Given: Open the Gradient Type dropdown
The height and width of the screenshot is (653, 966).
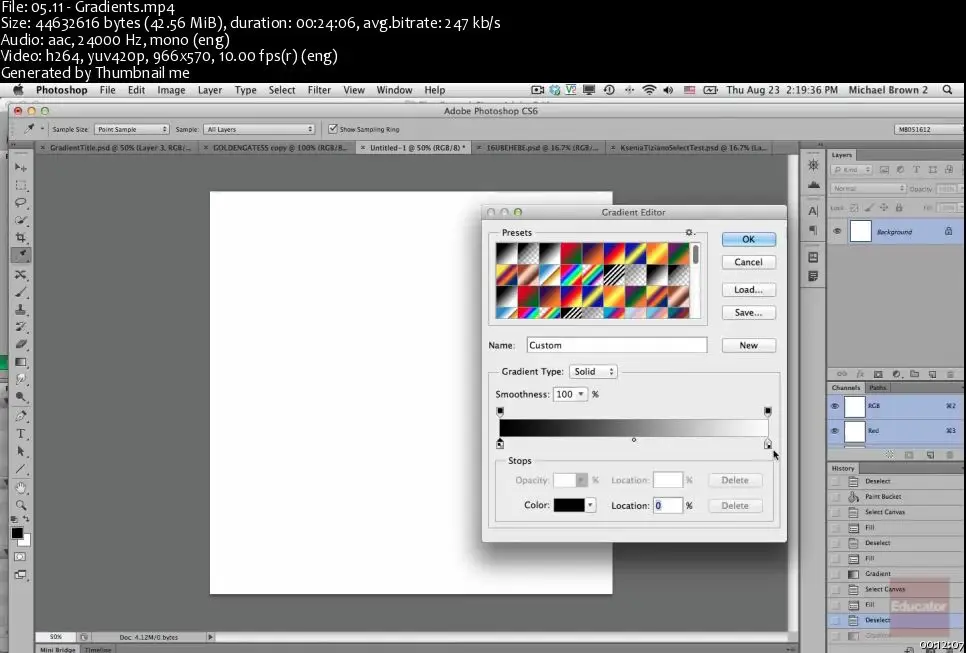Looking at the screenshot, I should [x=593, y=371].
